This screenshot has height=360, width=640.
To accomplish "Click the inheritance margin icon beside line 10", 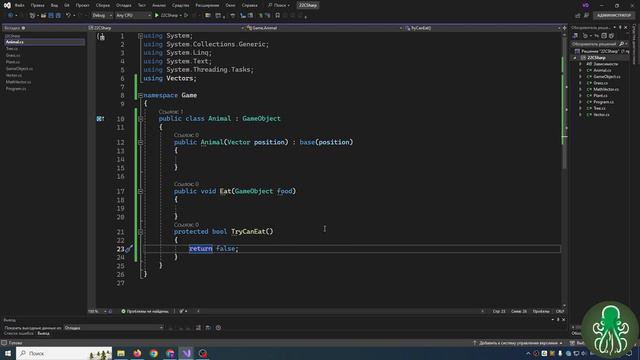I will coord(100,119).
